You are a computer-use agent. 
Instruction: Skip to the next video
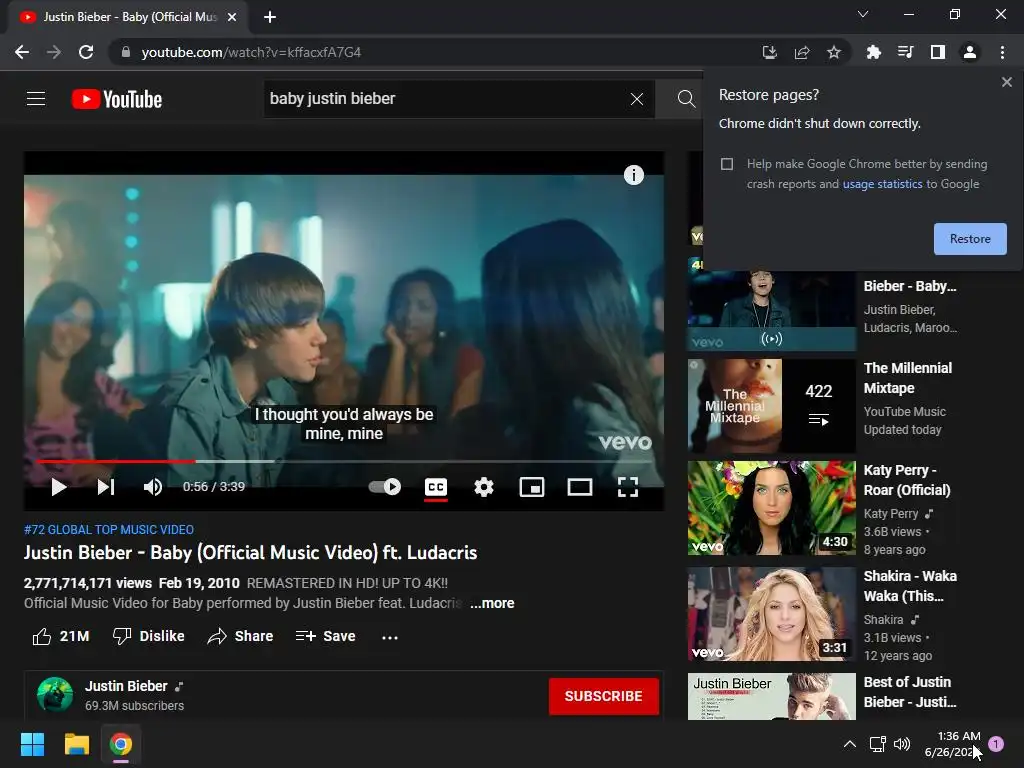(106, 487)
